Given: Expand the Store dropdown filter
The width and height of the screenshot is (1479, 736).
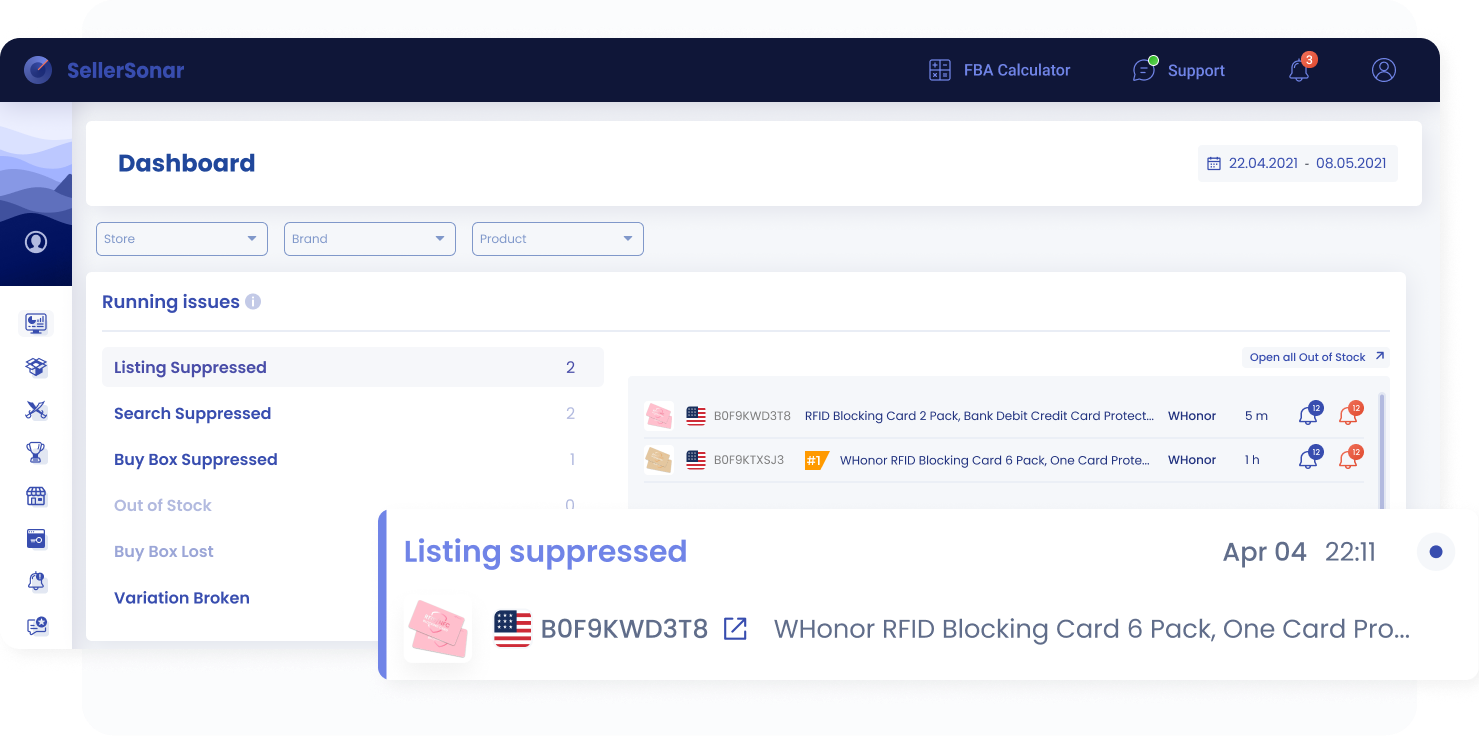Looking at the screenshot, I should click(x=182, y=239).
